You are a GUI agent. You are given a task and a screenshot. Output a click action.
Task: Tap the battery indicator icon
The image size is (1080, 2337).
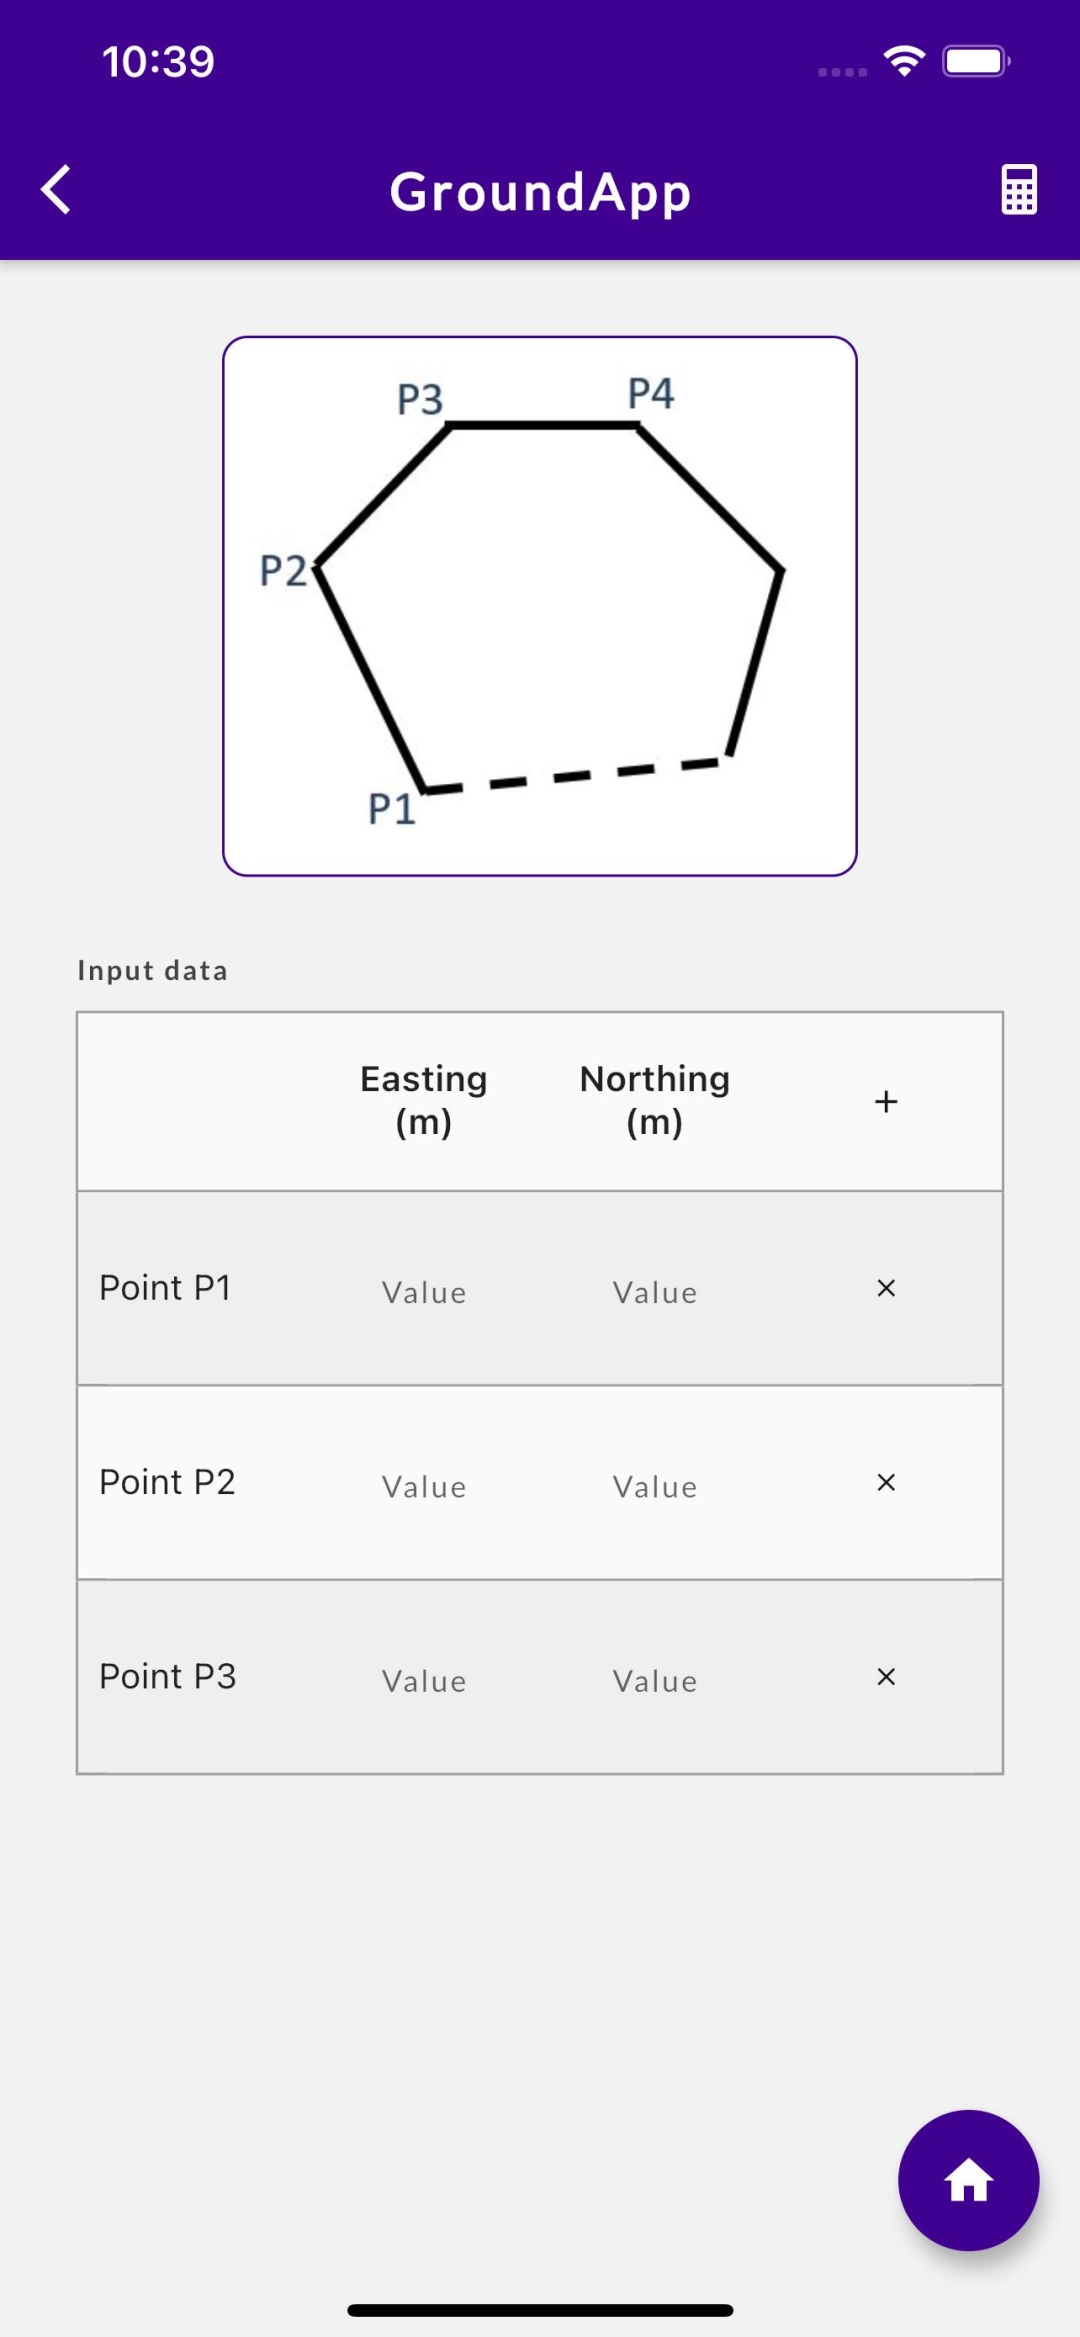point(976,61)
